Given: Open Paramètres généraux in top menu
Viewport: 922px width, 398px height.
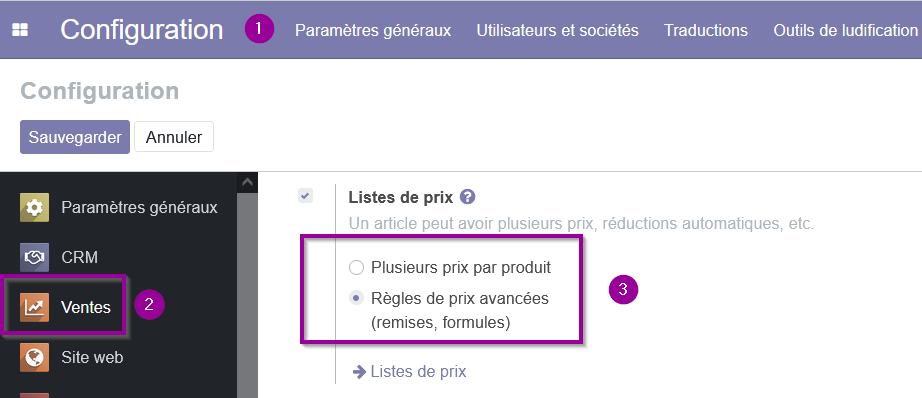Looking at the screenshot, I should (x=373, y=30).
